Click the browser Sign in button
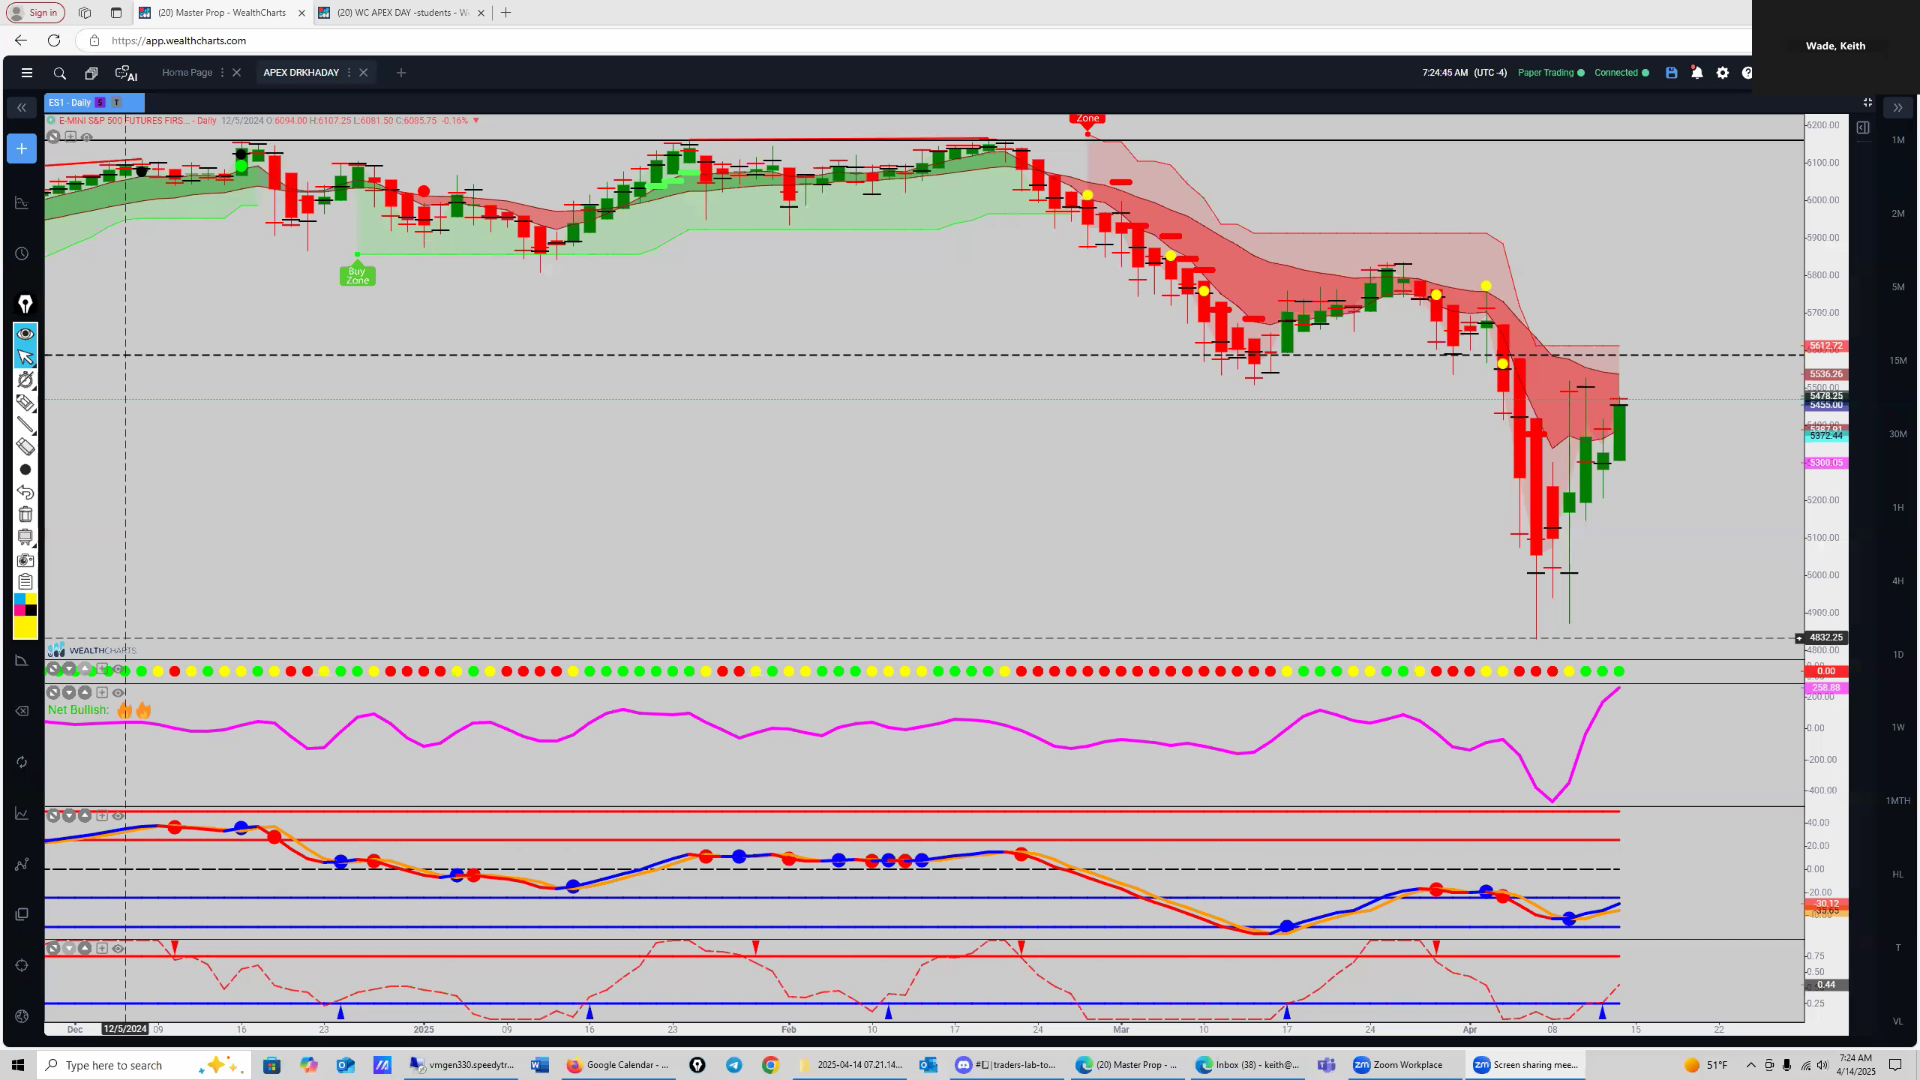The image size is (1920, 1080). click(x=35, y=13)
